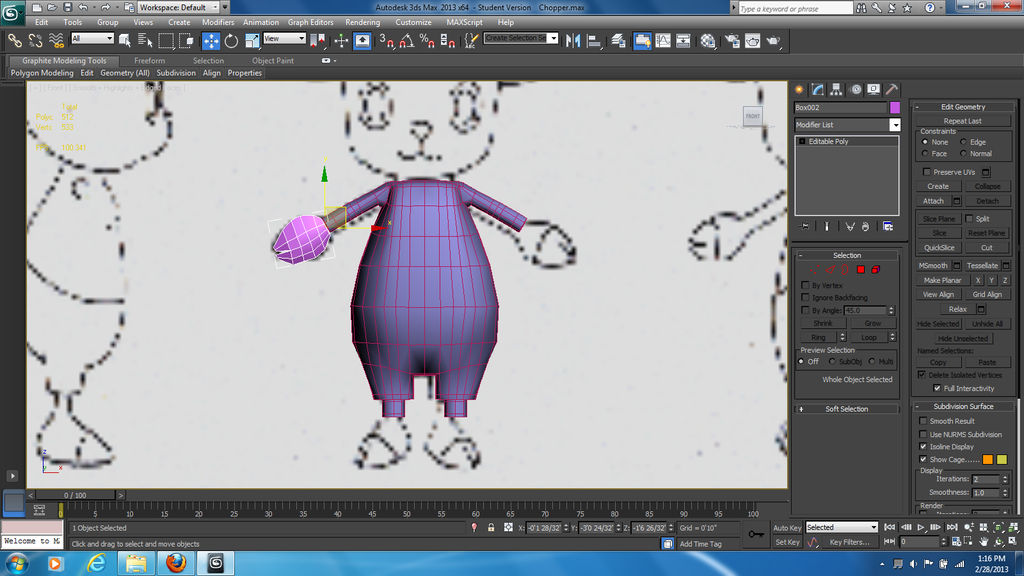Click Pin Stack icon under modifier stack
This screenshot has width=1024, height=576.
(x=805, y=226)
